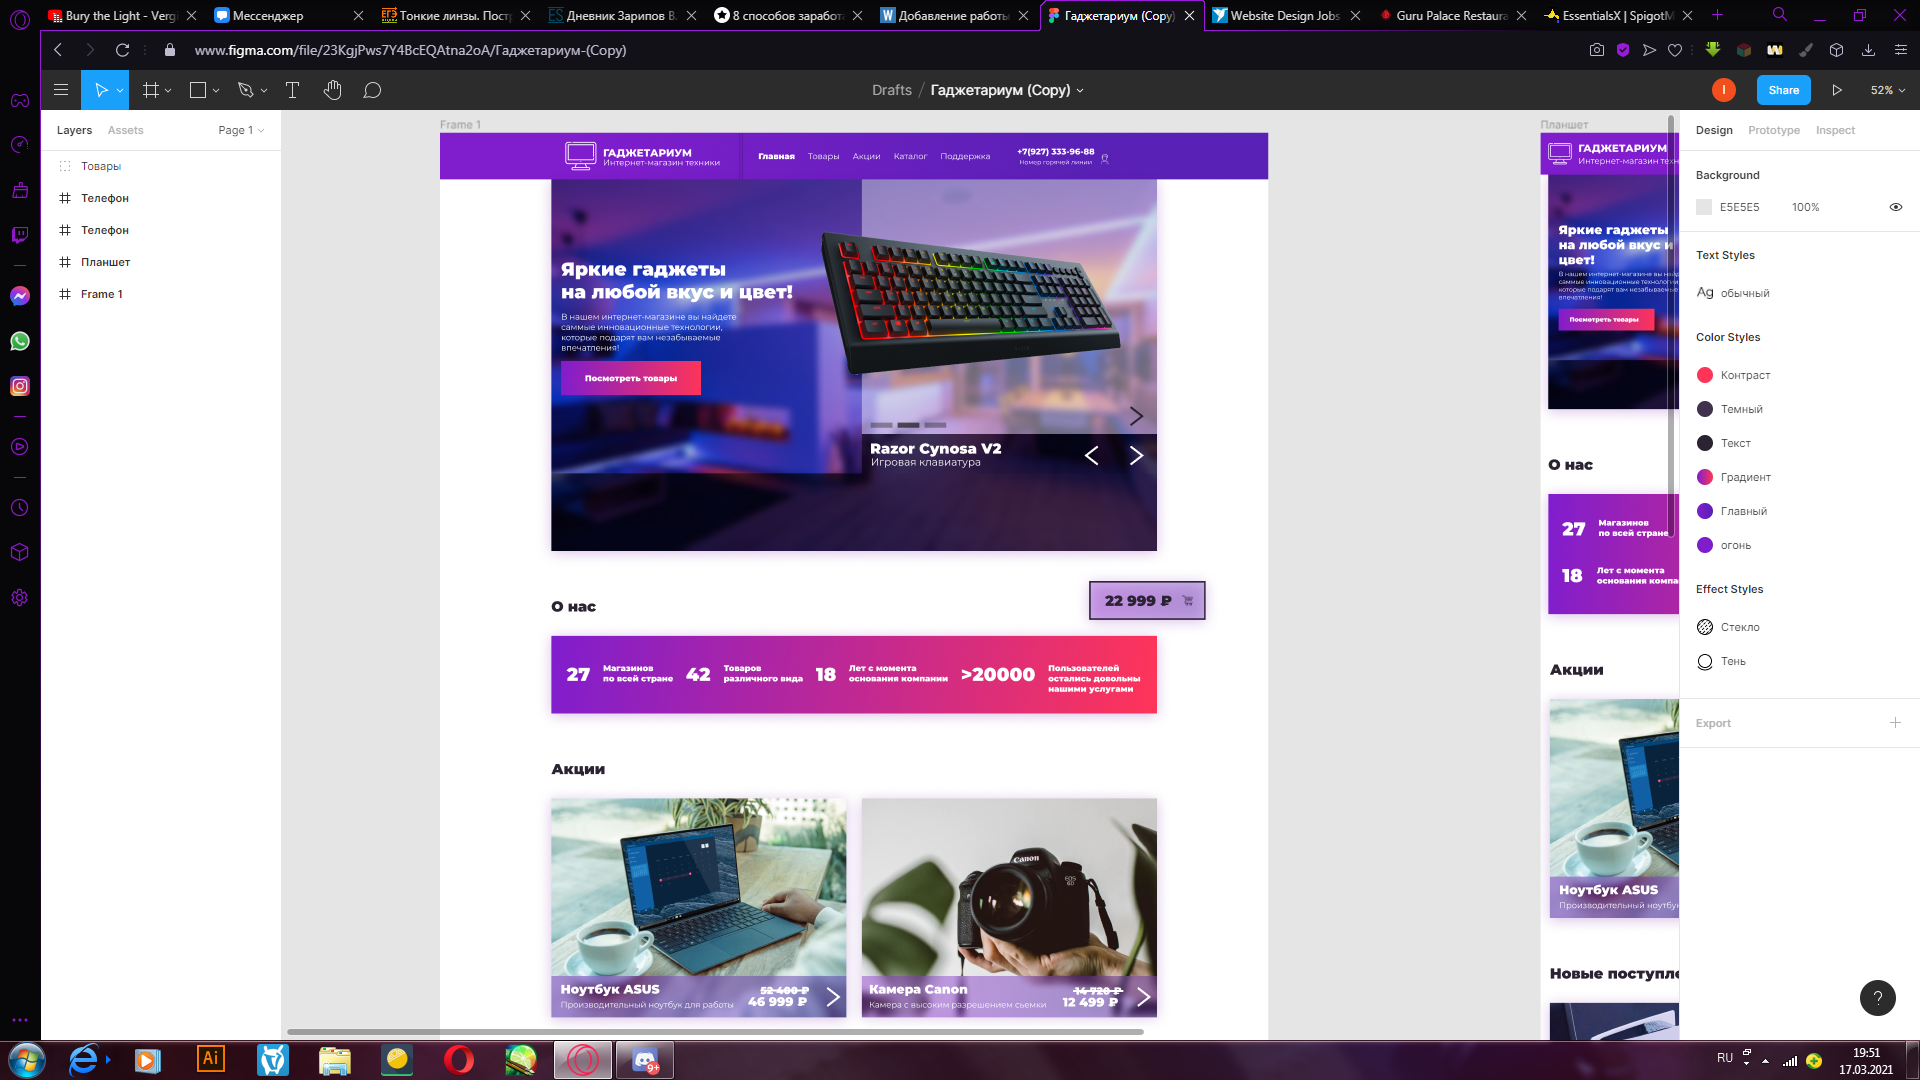Click the browser address bar URL
The width and height of the screenshot is (1920, 1080).
(x=410, y=50)
